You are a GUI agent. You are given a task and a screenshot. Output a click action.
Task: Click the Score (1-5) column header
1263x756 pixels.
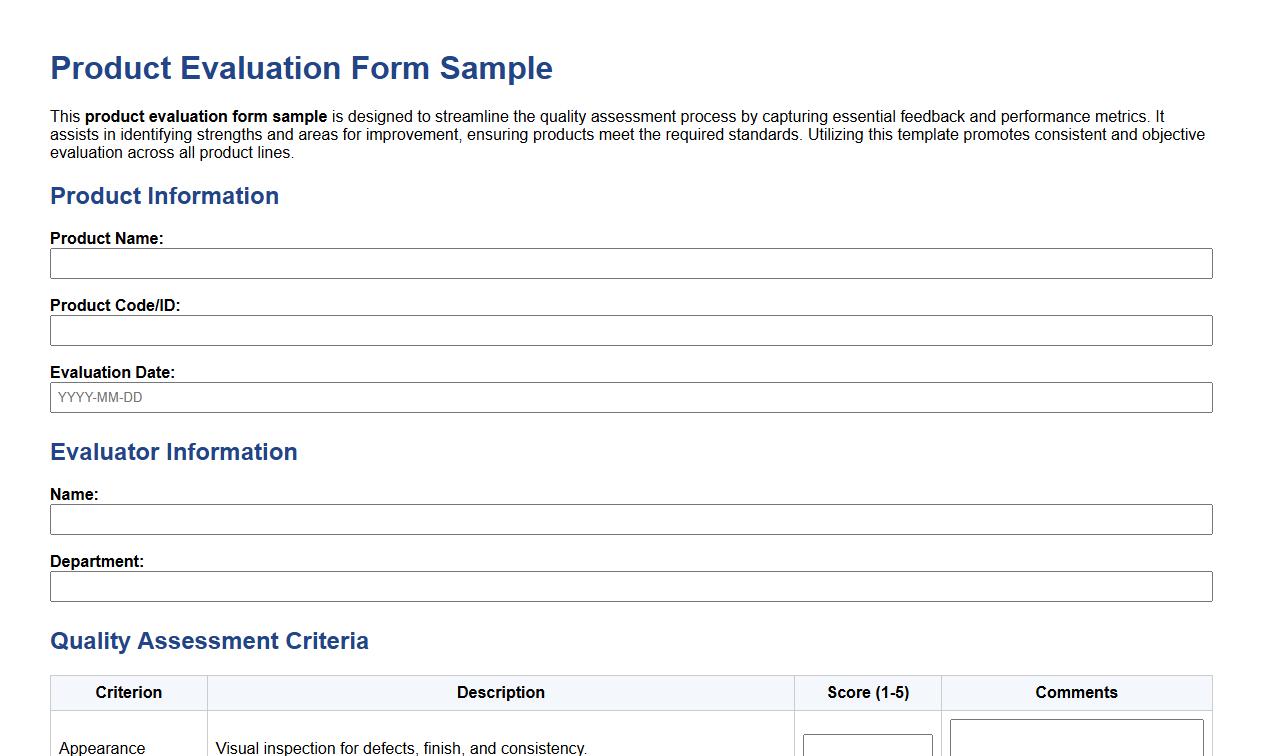866,692
